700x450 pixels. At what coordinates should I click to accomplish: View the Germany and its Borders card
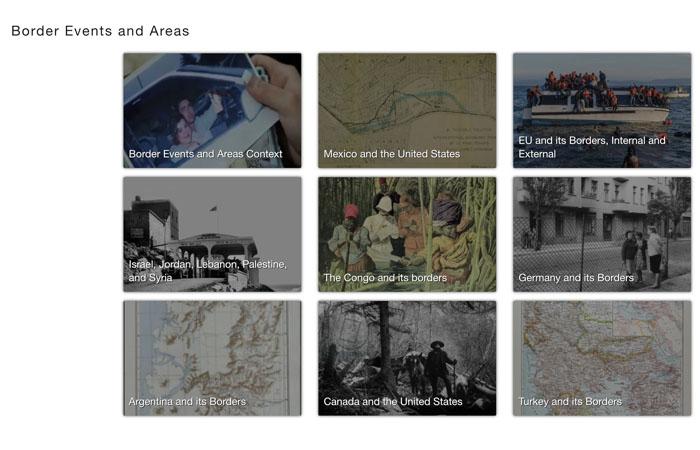tap(602, 234)
